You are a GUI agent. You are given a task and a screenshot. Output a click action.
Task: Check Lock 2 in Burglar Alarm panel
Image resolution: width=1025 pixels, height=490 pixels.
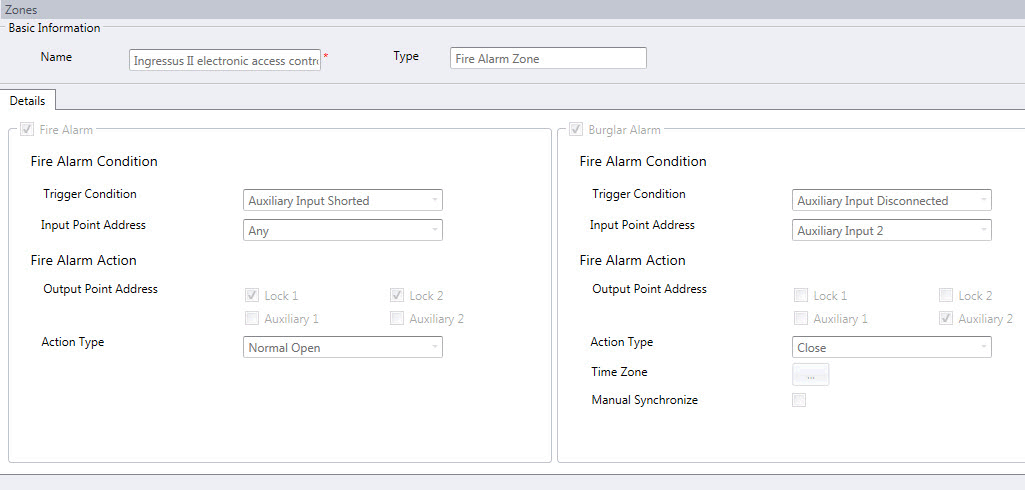(946, 296)
